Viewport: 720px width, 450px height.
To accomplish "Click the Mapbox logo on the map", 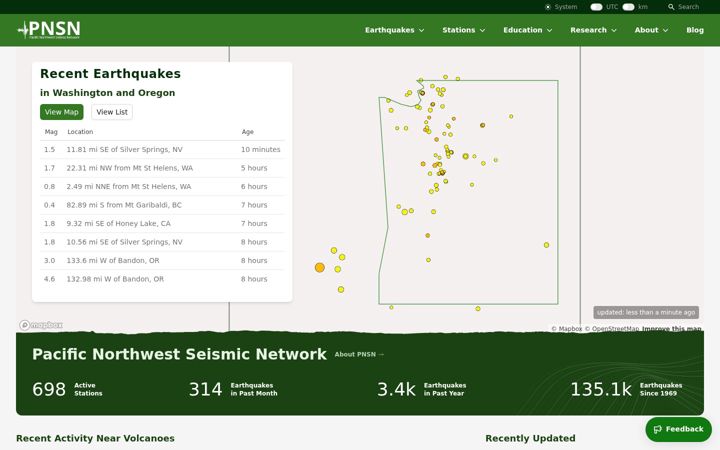I will (x=41, y=325).
